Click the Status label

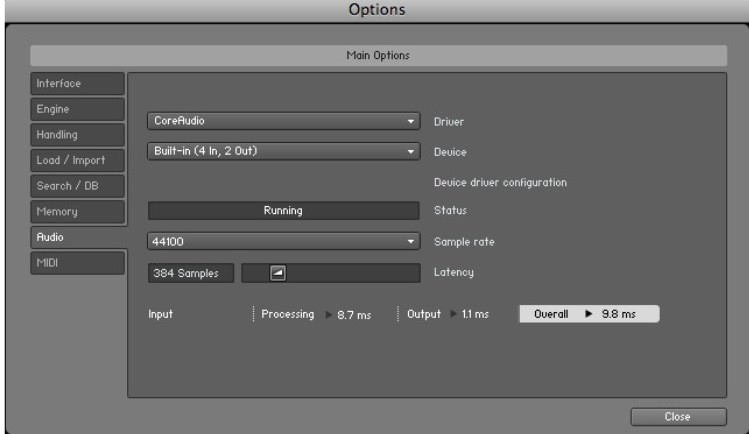tap(450, 211)
